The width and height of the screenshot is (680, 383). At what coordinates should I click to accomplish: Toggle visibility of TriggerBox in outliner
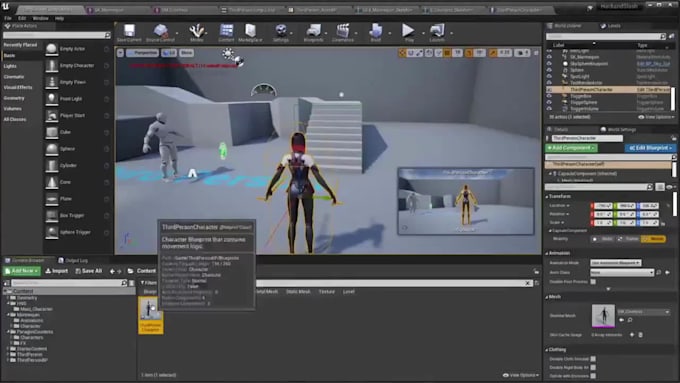click(549, 96)
